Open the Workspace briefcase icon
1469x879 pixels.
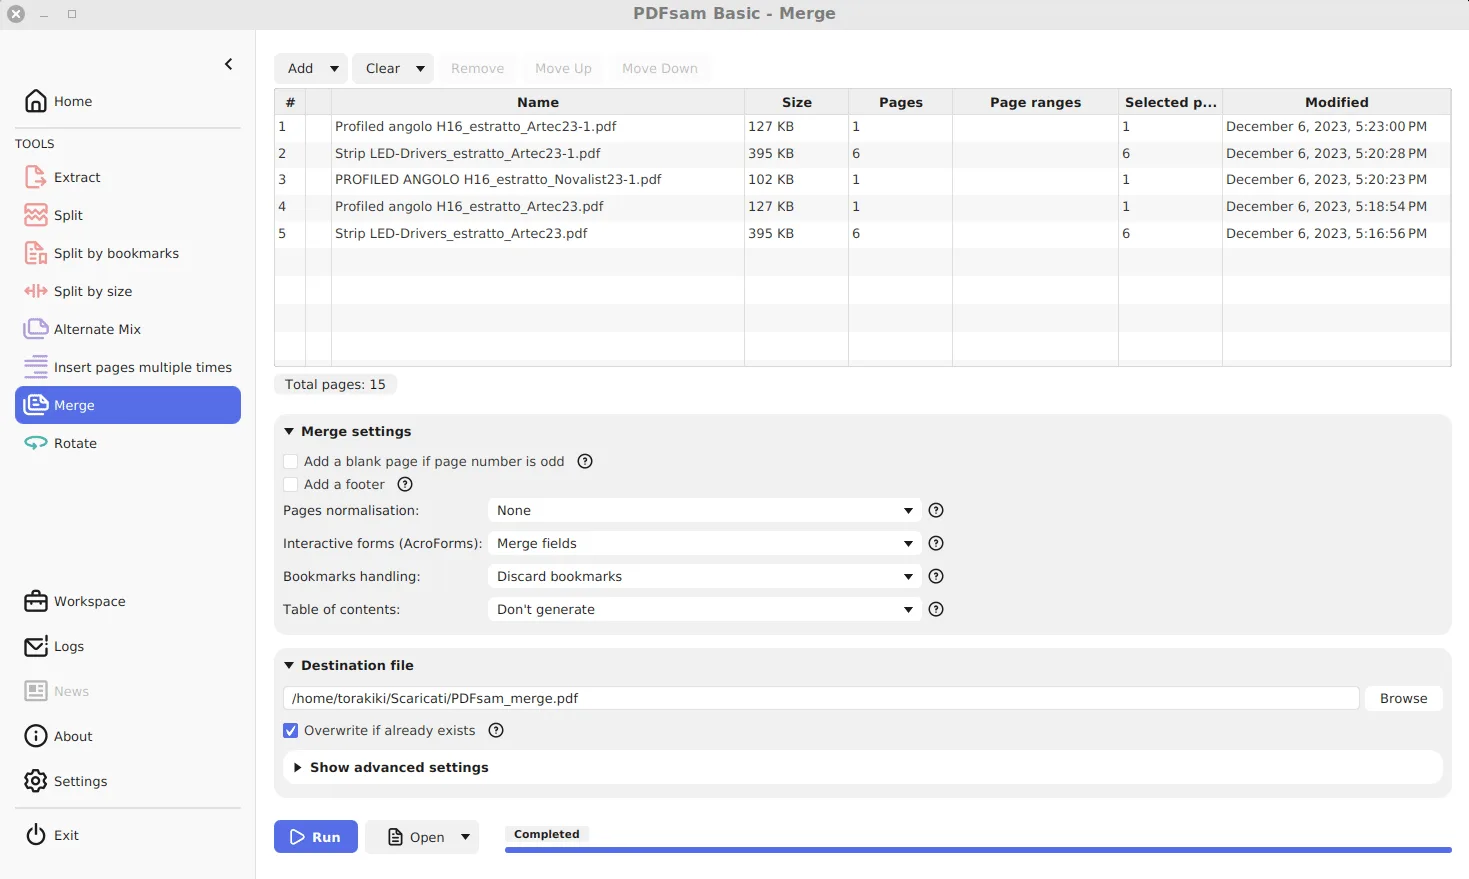tap(36, 601)
